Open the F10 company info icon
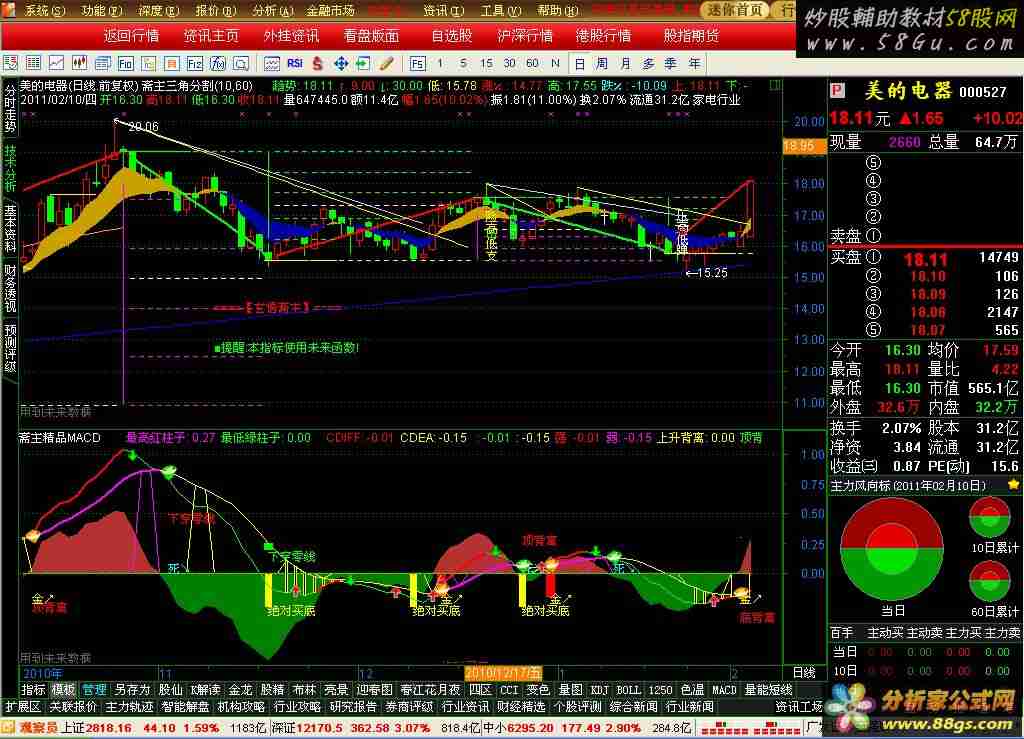The image size is (1024, 739). pos(125,63)
